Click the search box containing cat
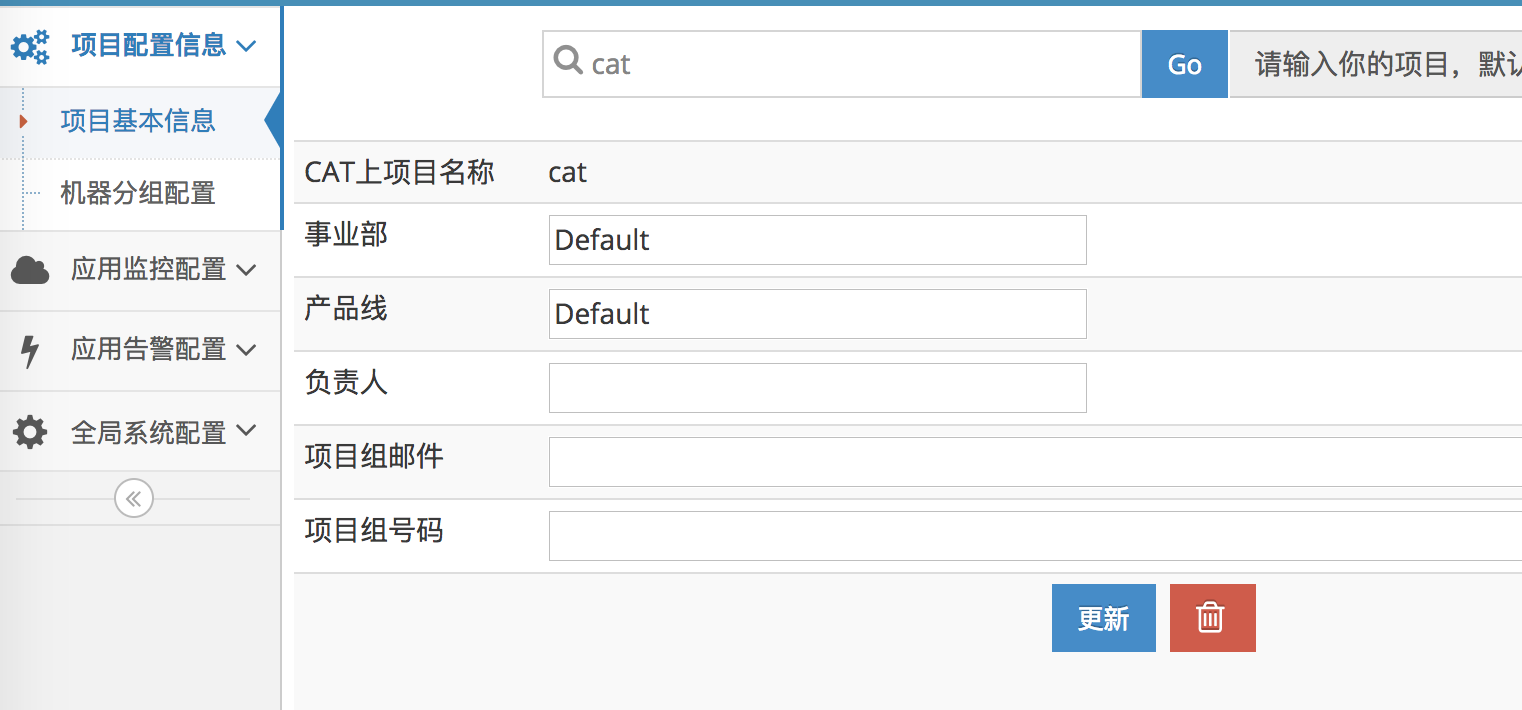 tap(840, 63)
